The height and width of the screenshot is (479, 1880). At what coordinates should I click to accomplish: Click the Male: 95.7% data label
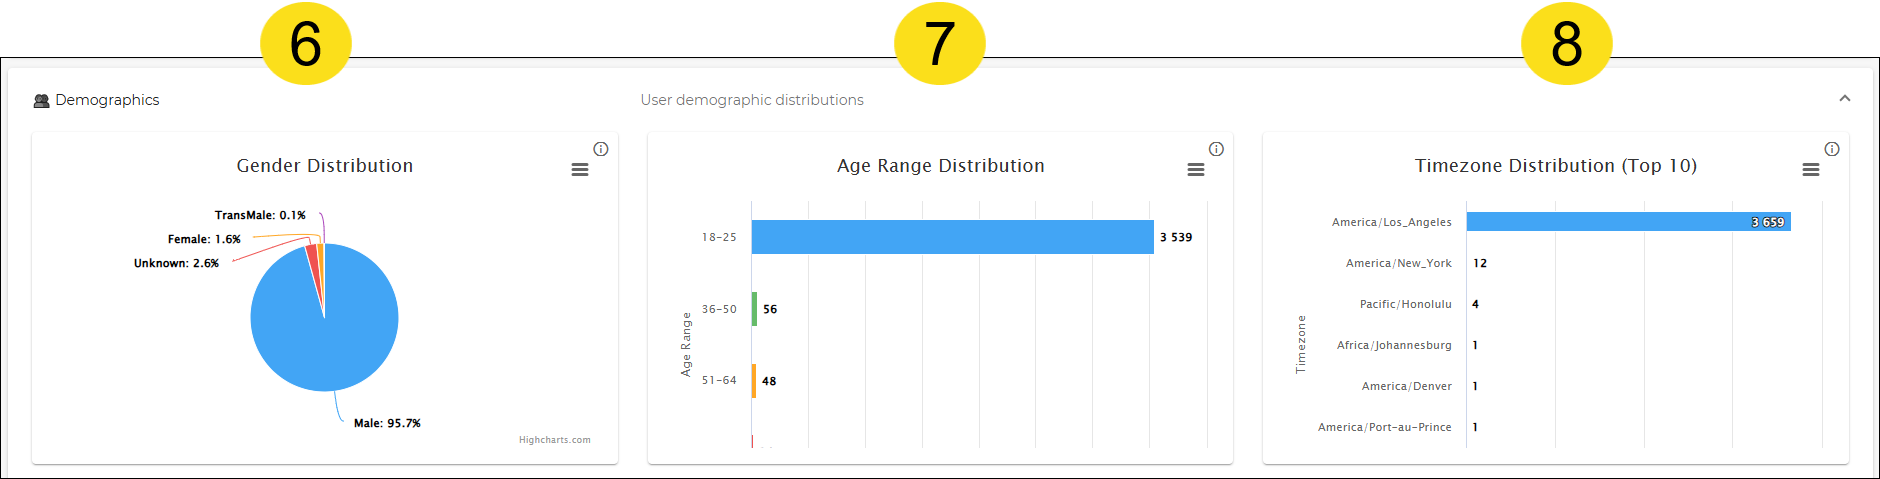coord(387,424)
